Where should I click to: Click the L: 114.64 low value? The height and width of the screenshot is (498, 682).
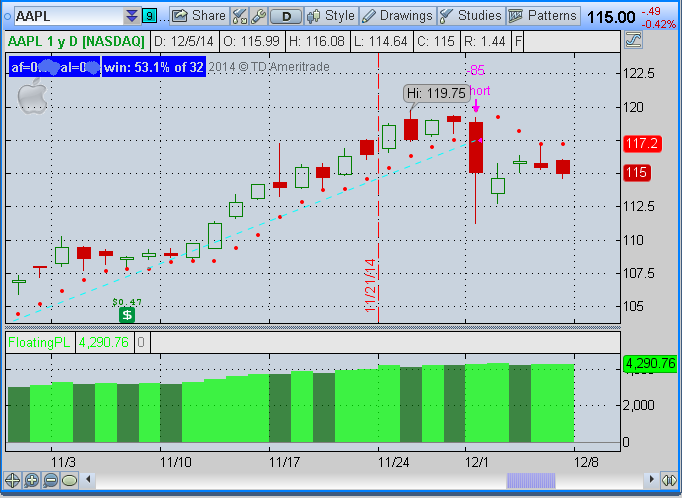381,42
